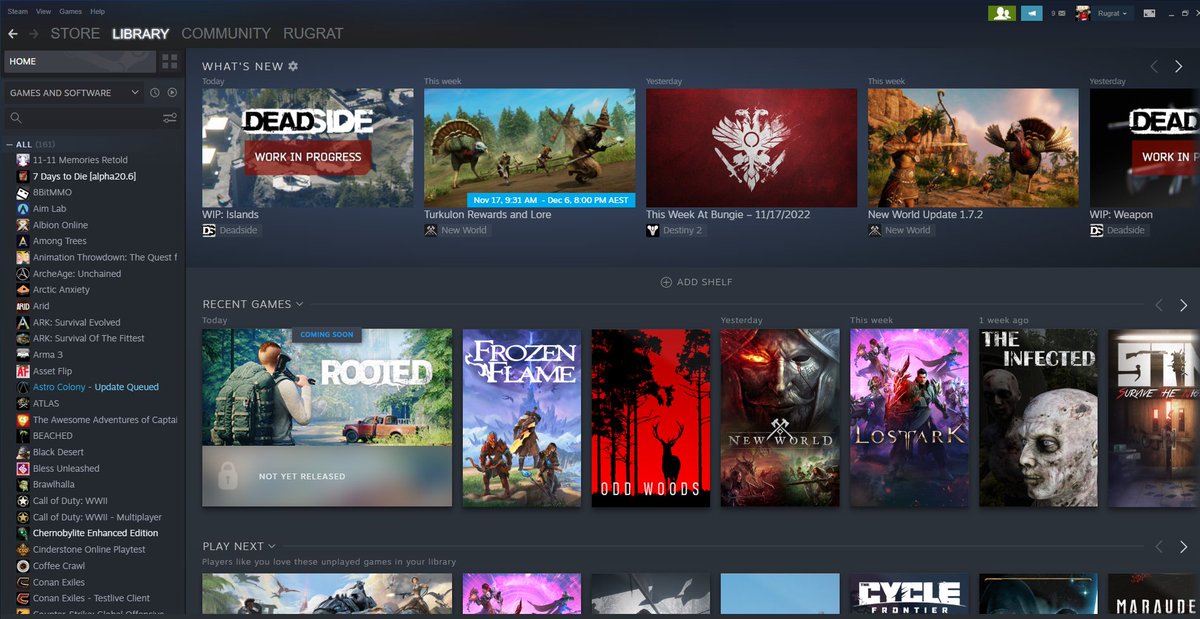The height and width of the screenshot is (619, 1200).
Task: Click the search magnifier icon
Action: point(16,118)
